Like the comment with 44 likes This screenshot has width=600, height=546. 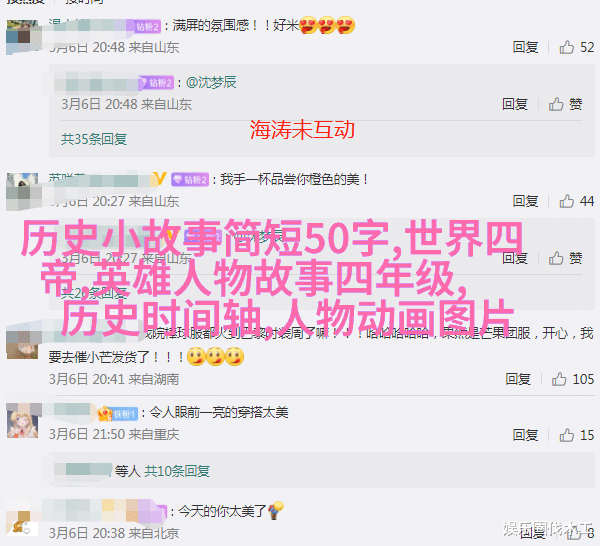click(566, 201)
